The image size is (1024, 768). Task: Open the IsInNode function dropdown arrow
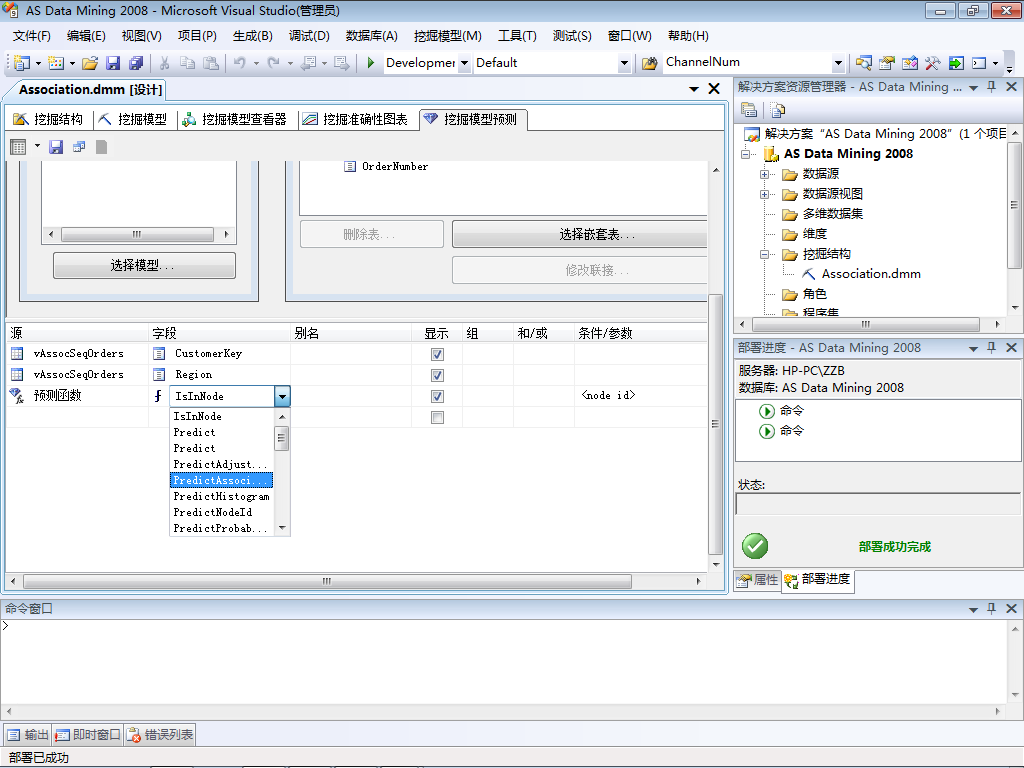click(282, 396)
